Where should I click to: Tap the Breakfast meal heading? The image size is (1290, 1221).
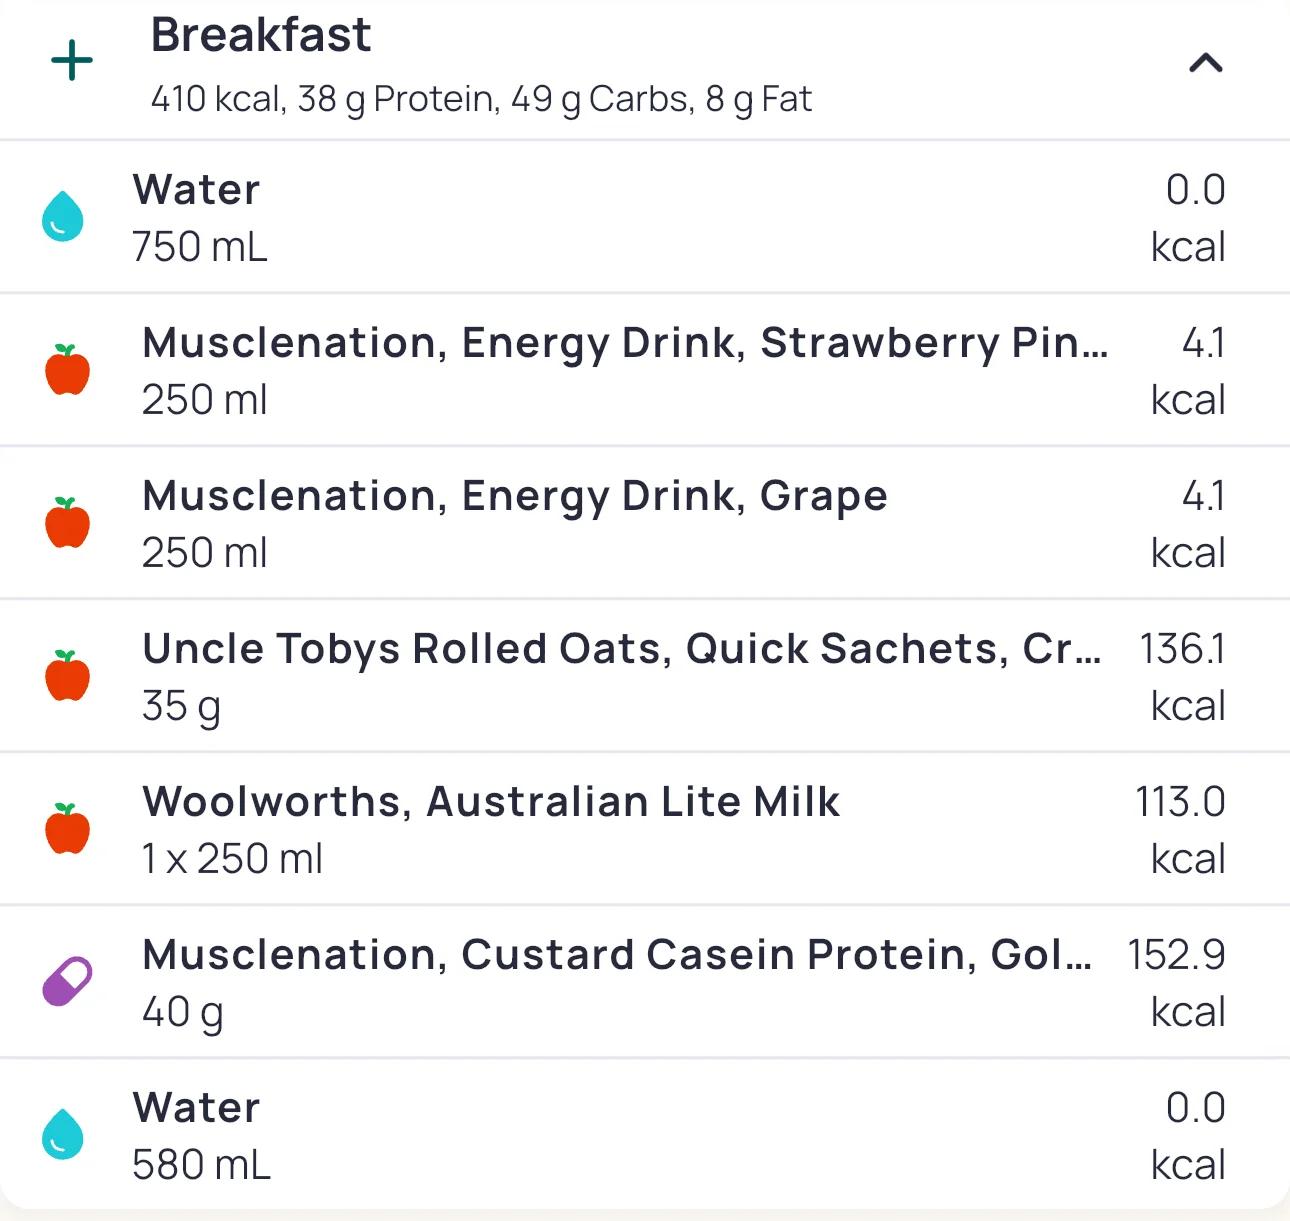click(x=260, y=35)
